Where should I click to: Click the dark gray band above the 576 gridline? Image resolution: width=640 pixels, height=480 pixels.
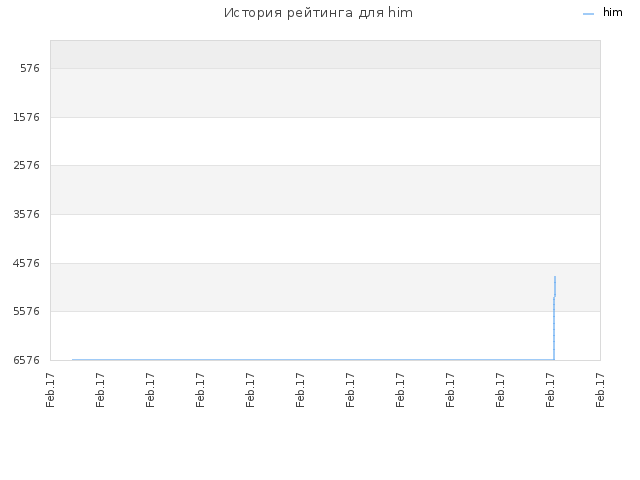coord(325,54)
